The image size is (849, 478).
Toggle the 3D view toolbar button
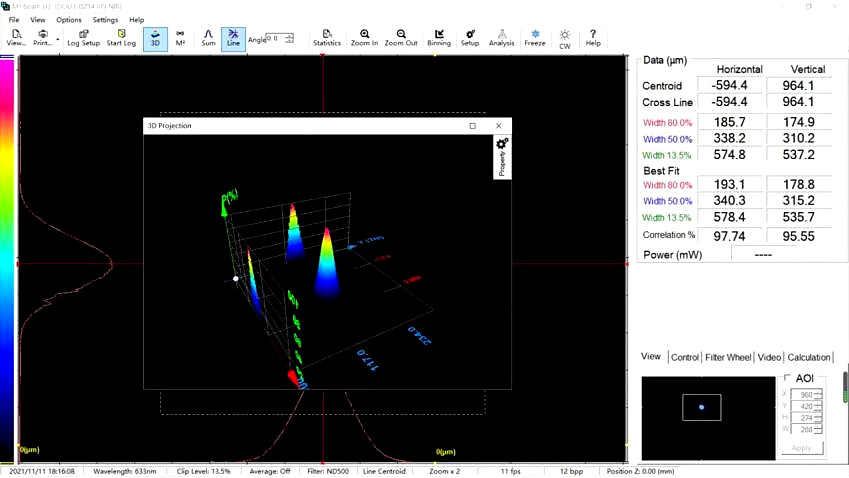click(155, 38)
